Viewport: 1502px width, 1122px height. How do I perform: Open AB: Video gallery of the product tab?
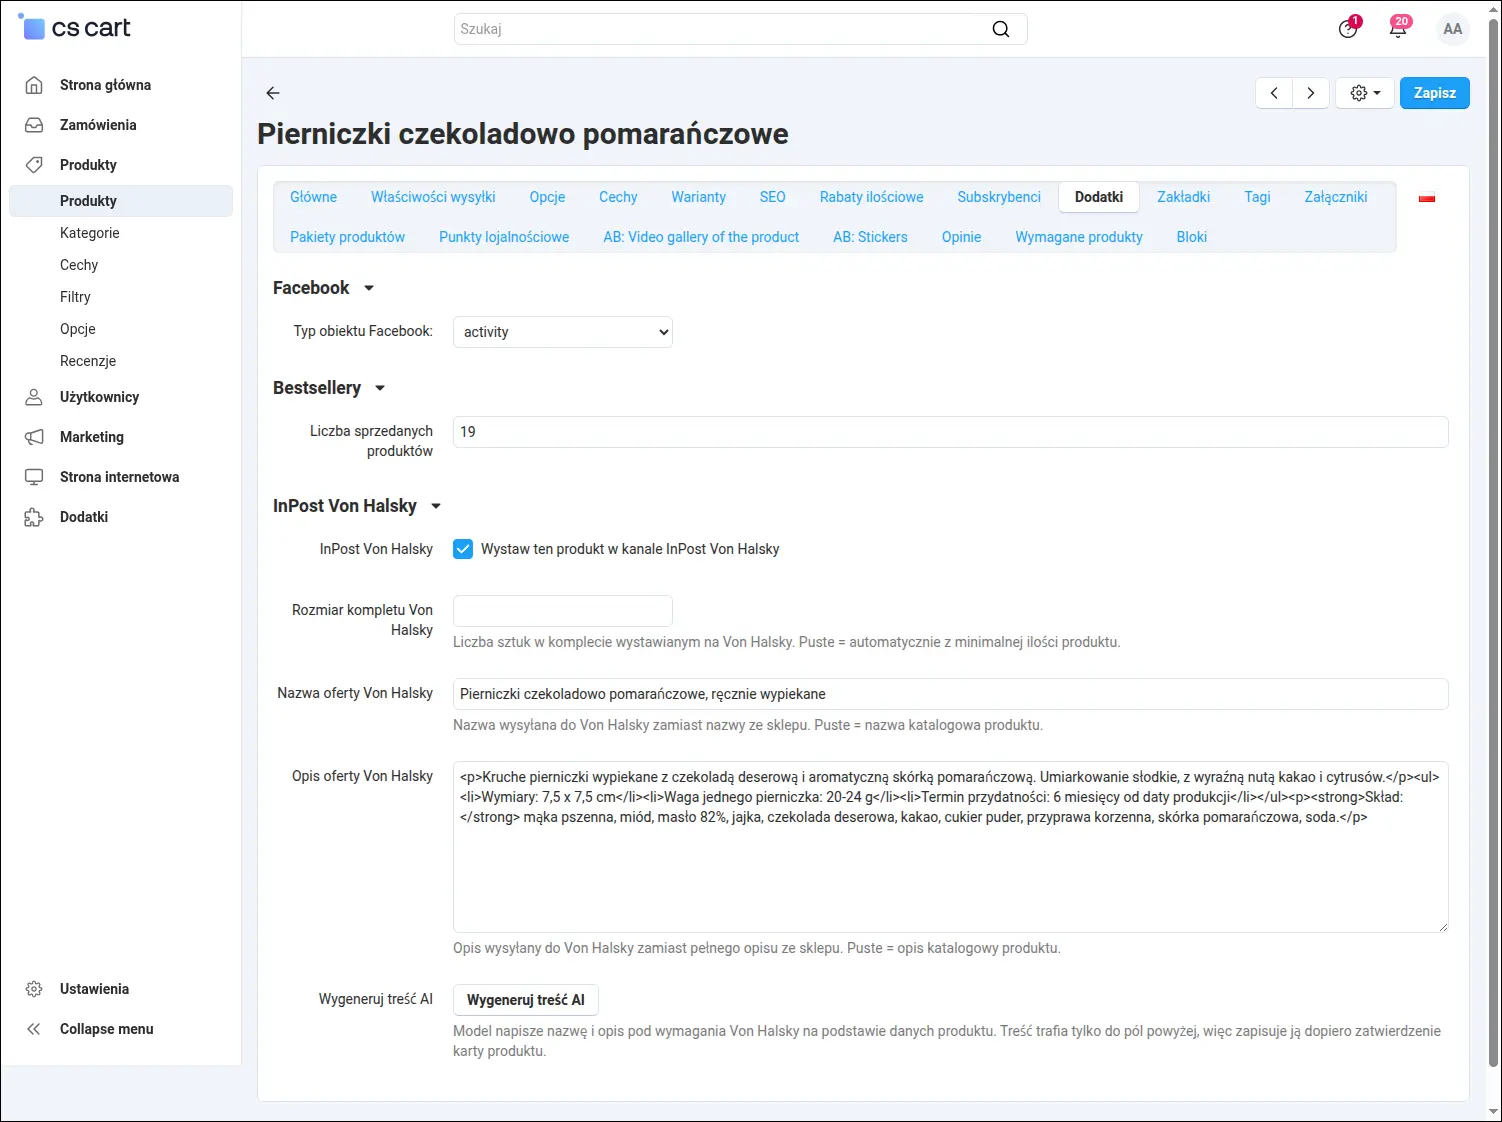click(701, 237)
